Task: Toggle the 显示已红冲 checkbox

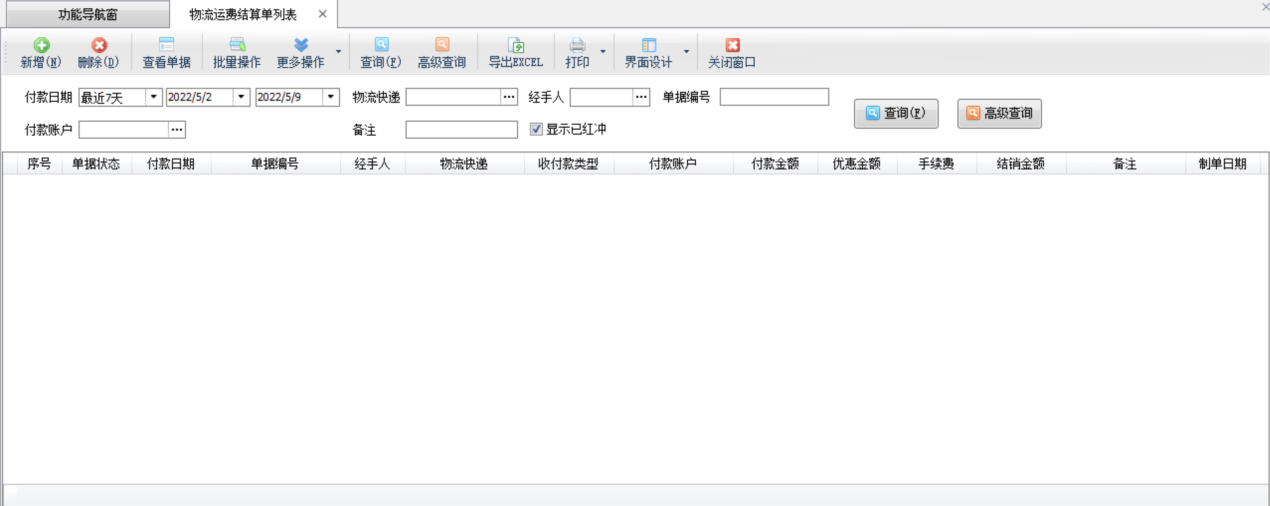Action: tap(537, 129)
